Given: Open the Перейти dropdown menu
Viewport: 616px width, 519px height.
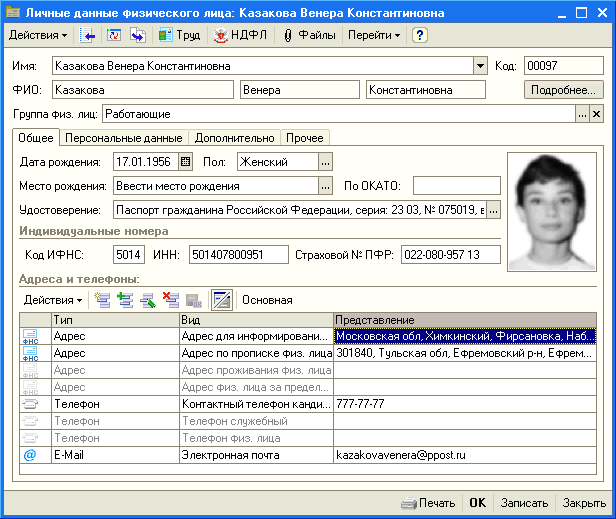Looking at the screenshot, I should 373,35.
